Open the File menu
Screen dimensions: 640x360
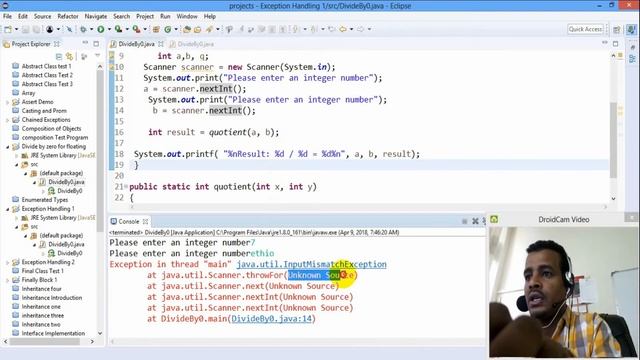pos(7,16)
